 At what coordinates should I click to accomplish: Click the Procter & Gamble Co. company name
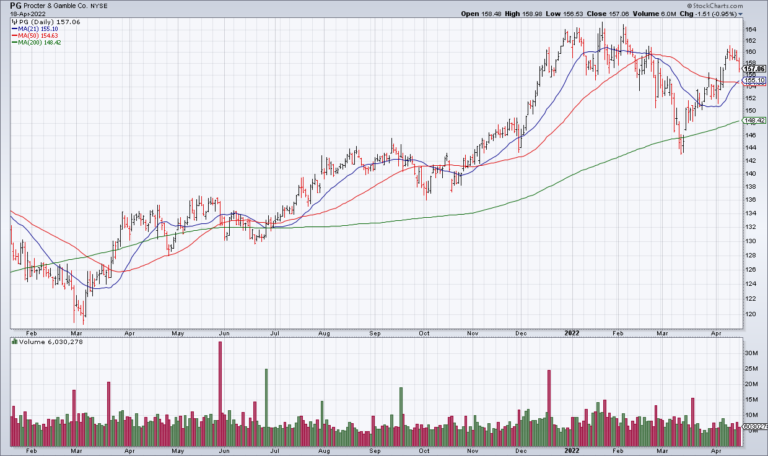[x=55, y=6]
